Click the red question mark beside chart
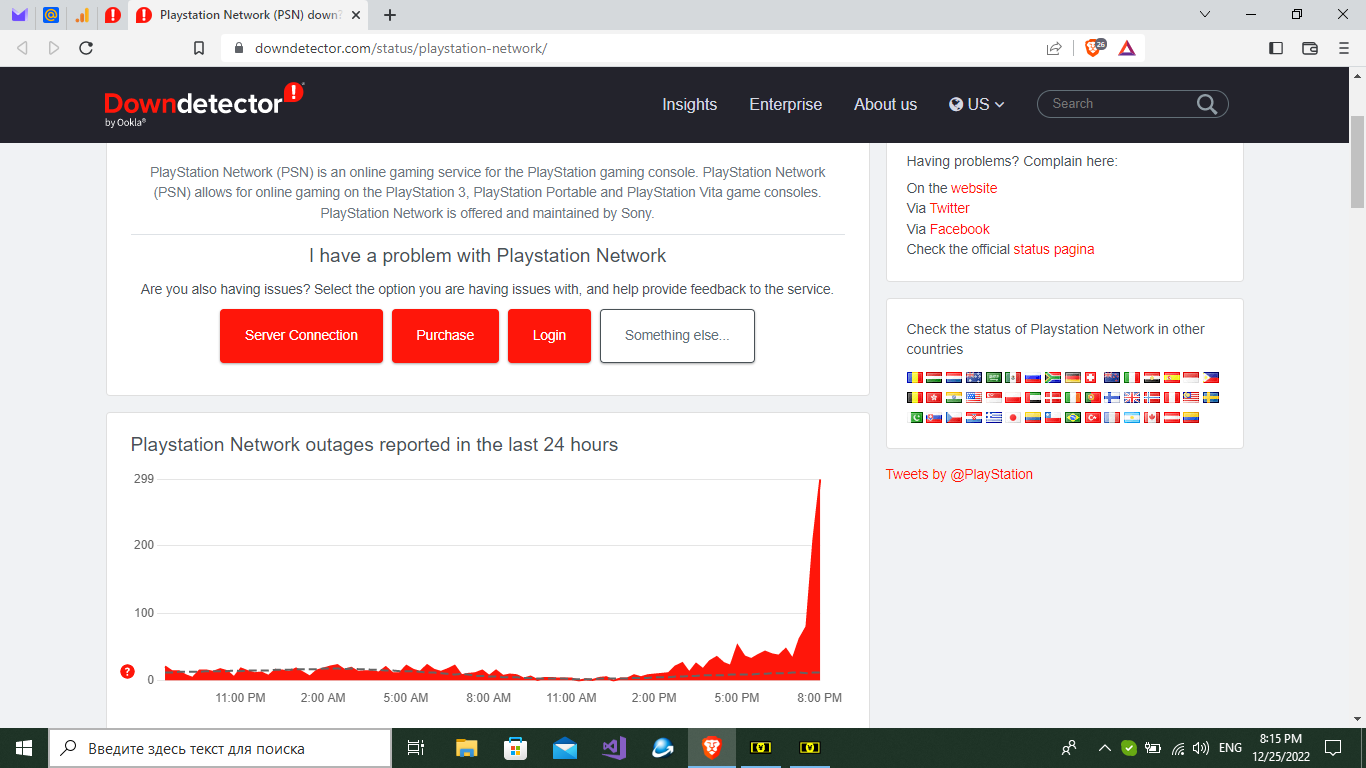The image size is (1366, 768). click(x=127, y=671)
